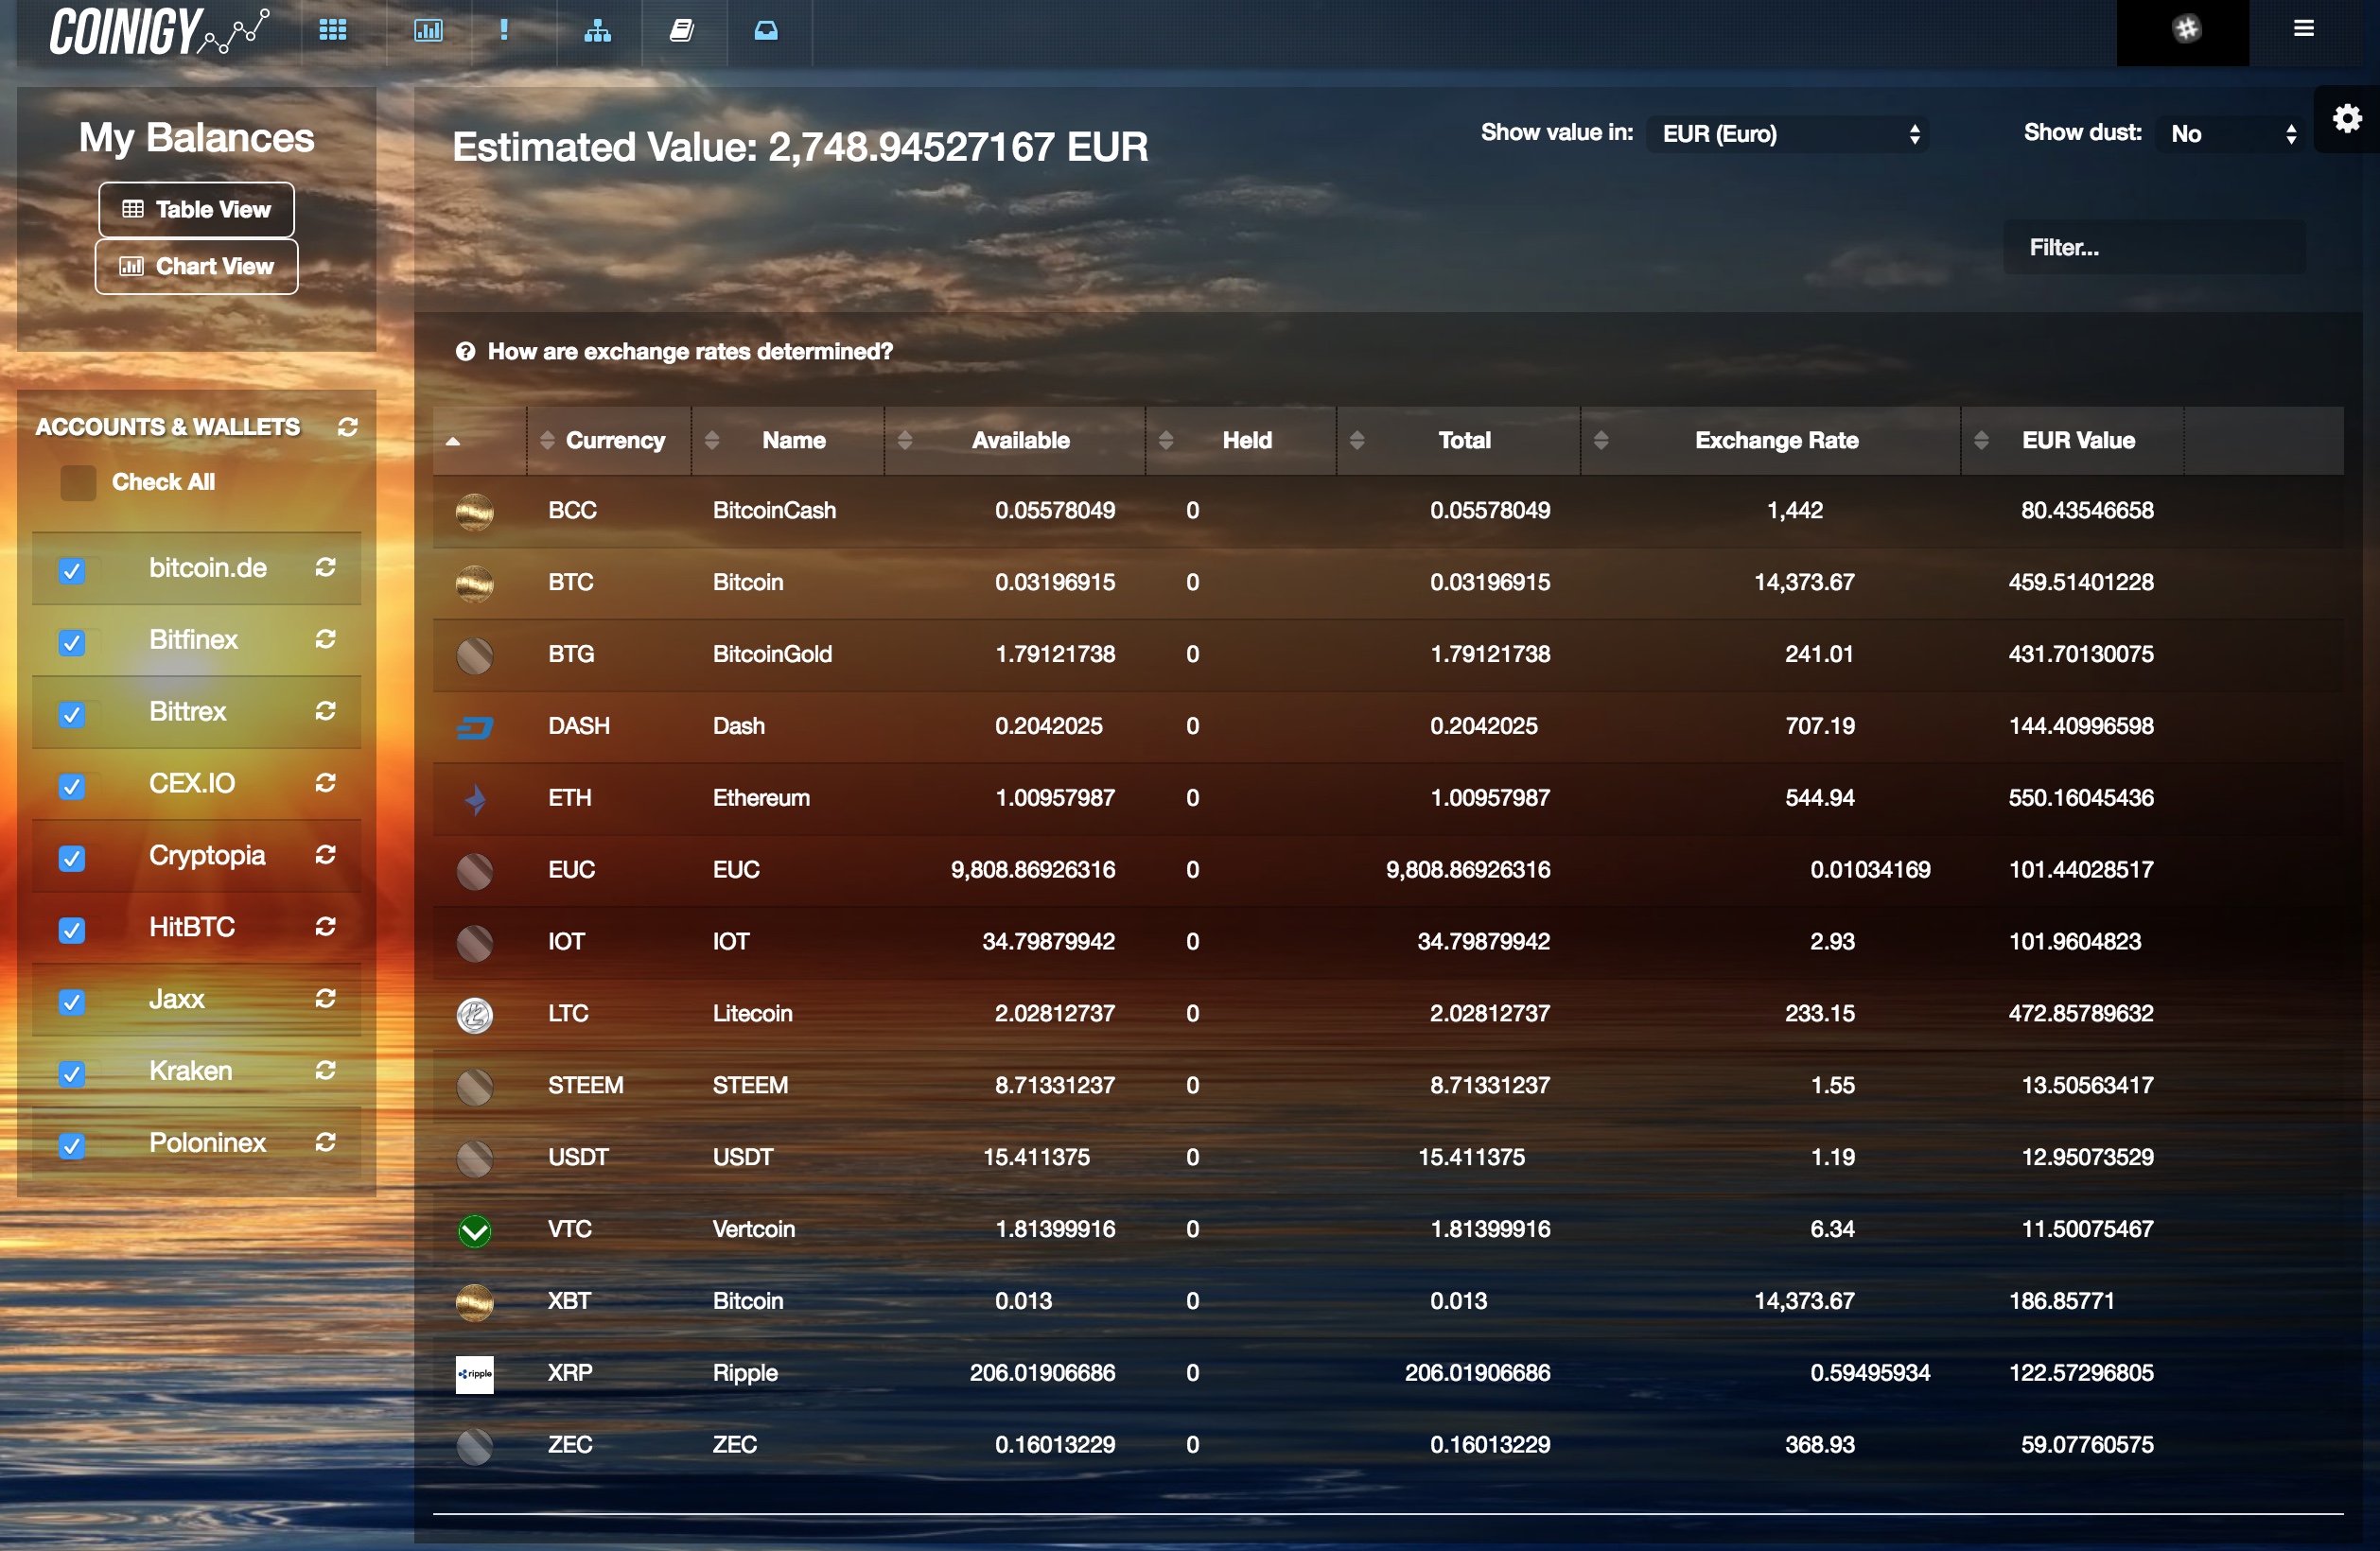Viewport: 2380px width, 1551px height.
Task: Refresh the Bitfinex account
Action: point(325,639)
